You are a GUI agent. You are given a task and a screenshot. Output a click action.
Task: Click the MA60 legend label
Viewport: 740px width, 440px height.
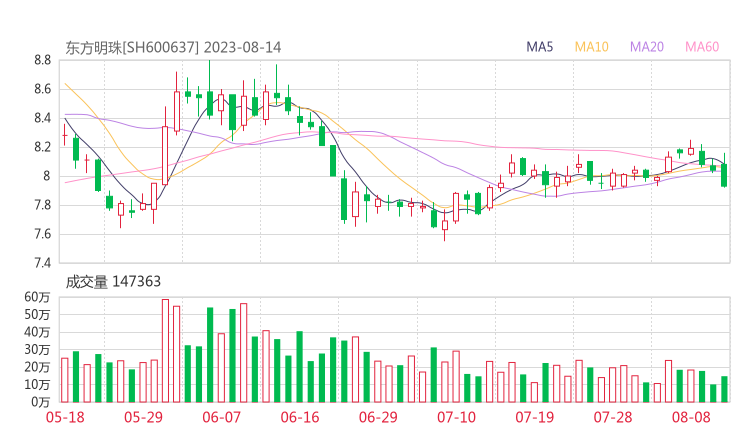702,47
